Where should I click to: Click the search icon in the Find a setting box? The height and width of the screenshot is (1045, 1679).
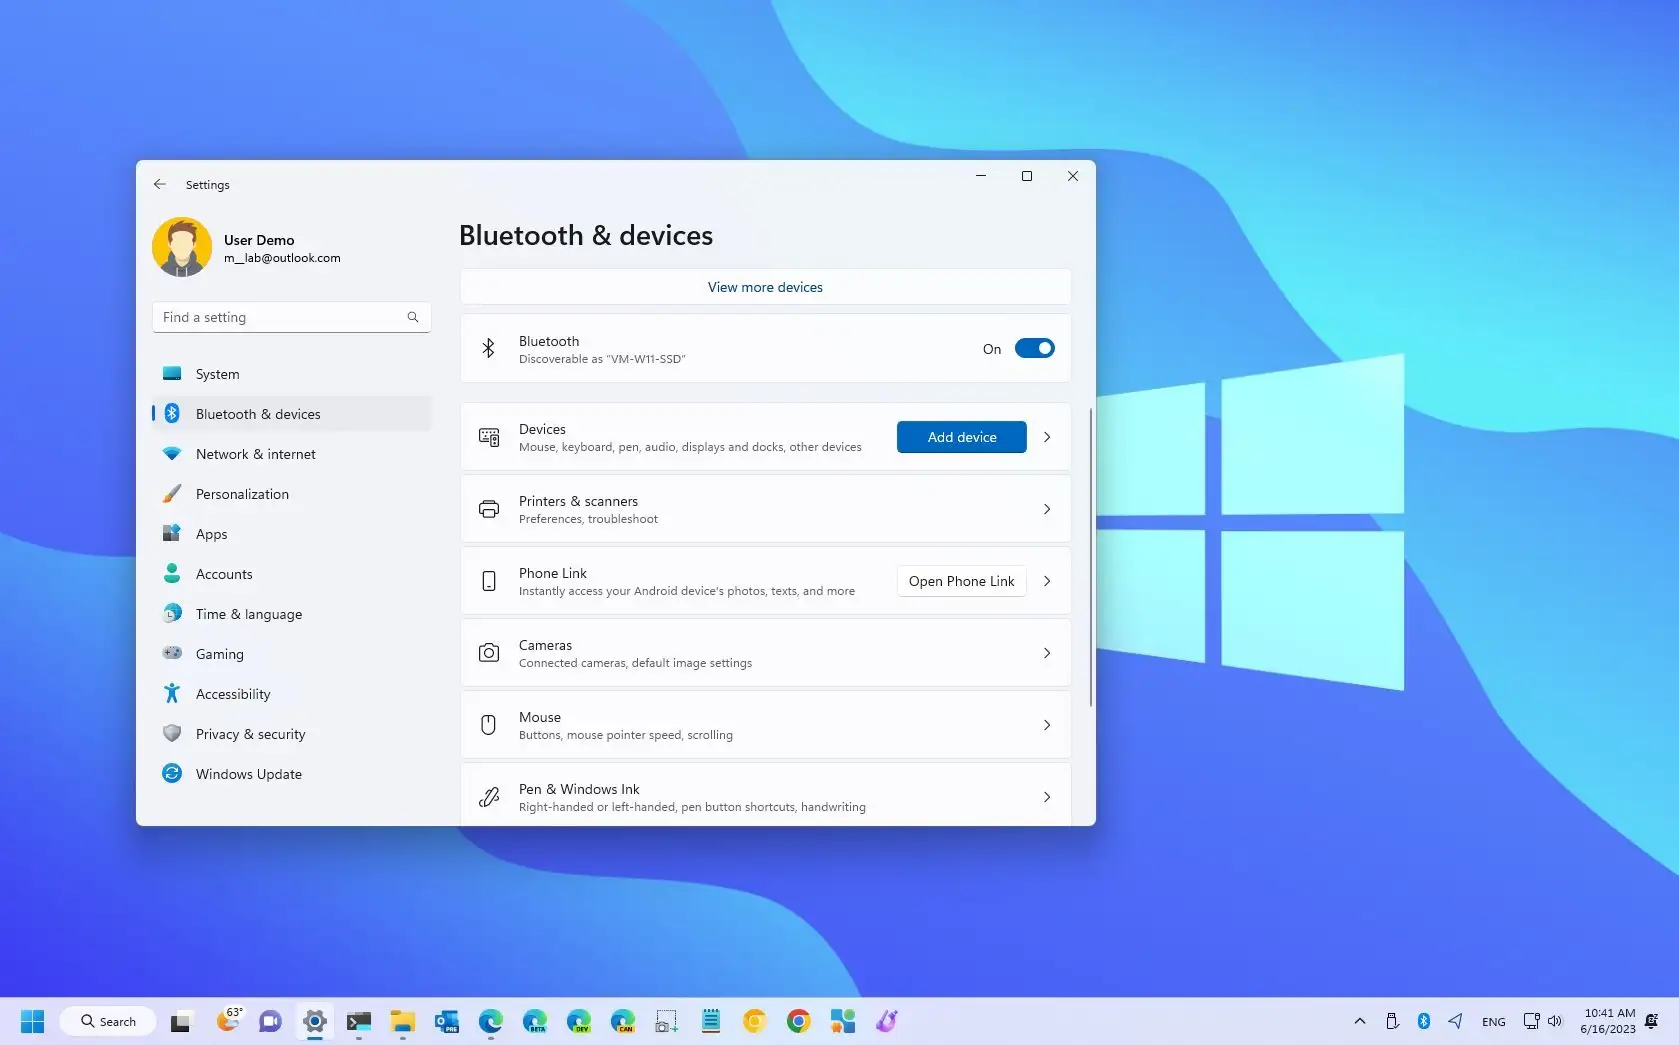click(412, 317)
